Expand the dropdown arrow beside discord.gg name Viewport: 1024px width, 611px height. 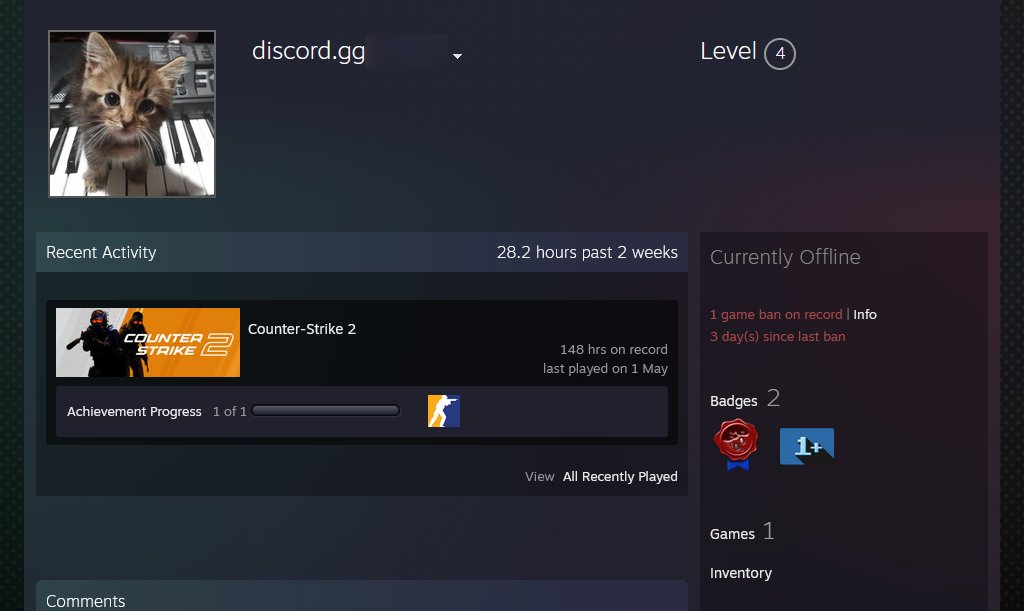(457, 56)
